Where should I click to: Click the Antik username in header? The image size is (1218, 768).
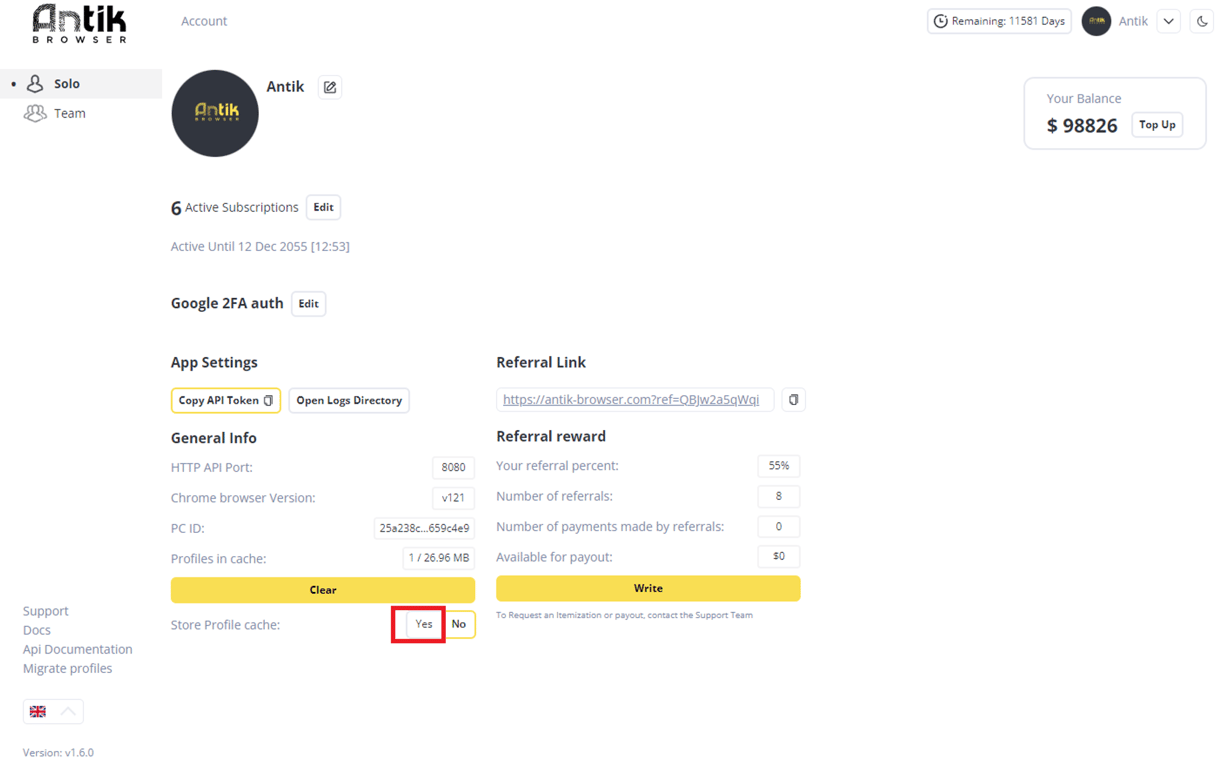click(x=1133, y=21)
